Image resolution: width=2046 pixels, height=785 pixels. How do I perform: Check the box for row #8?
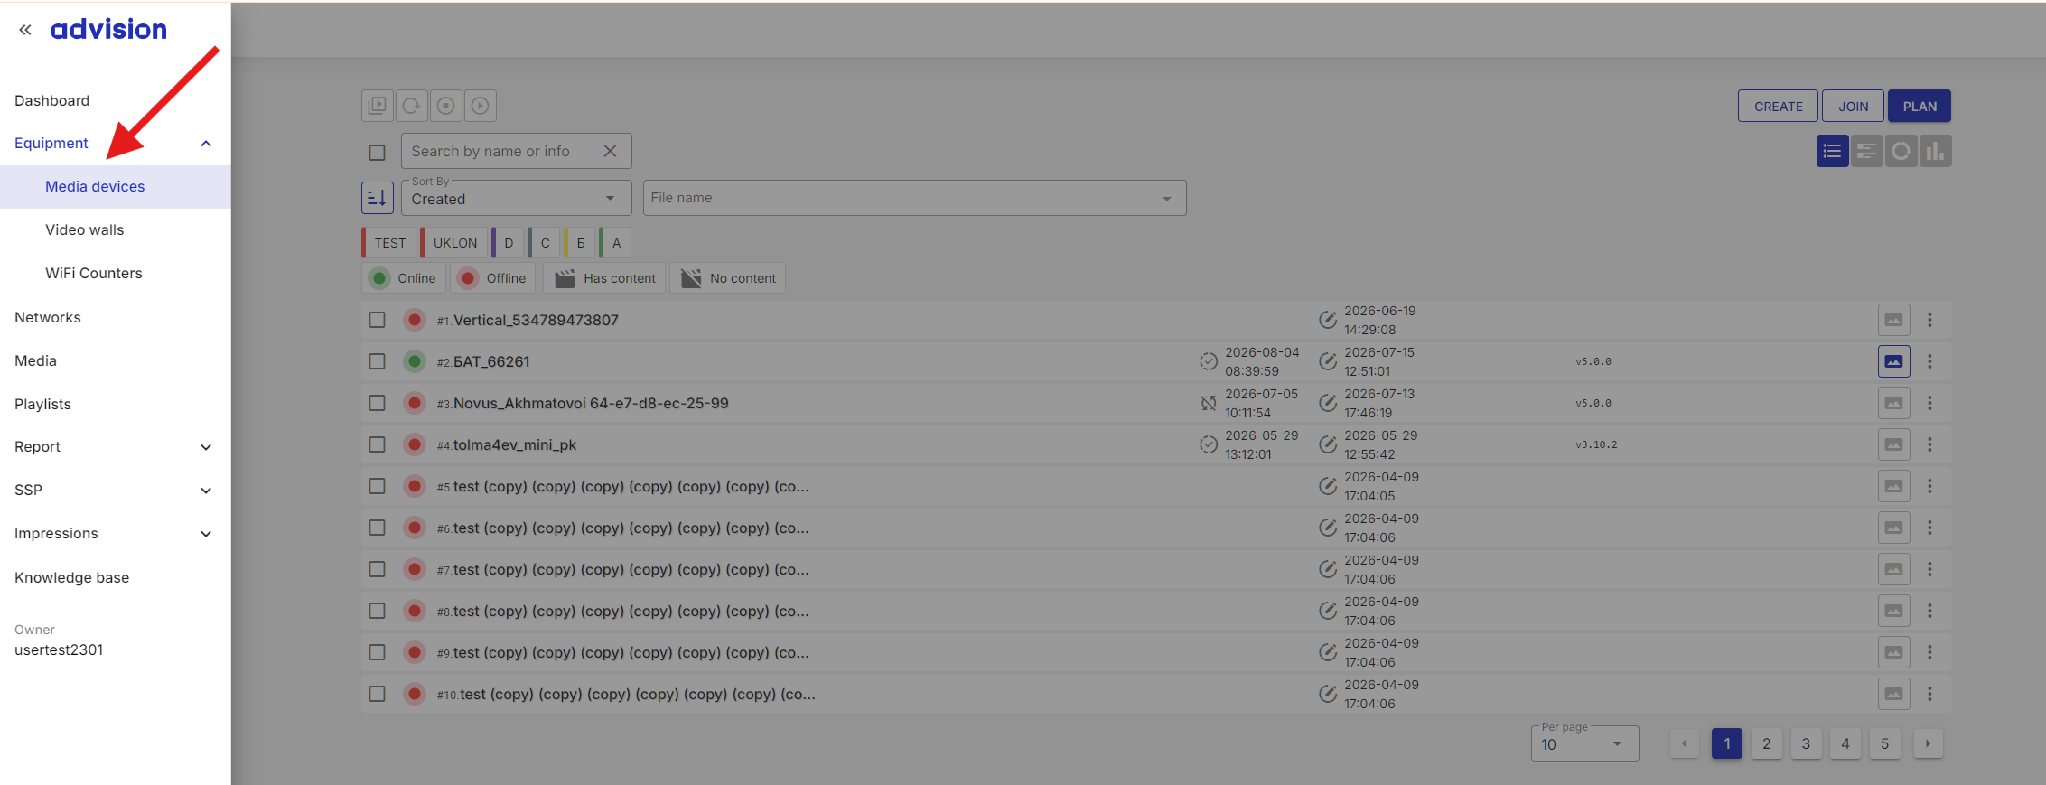[x=377, y=611]
